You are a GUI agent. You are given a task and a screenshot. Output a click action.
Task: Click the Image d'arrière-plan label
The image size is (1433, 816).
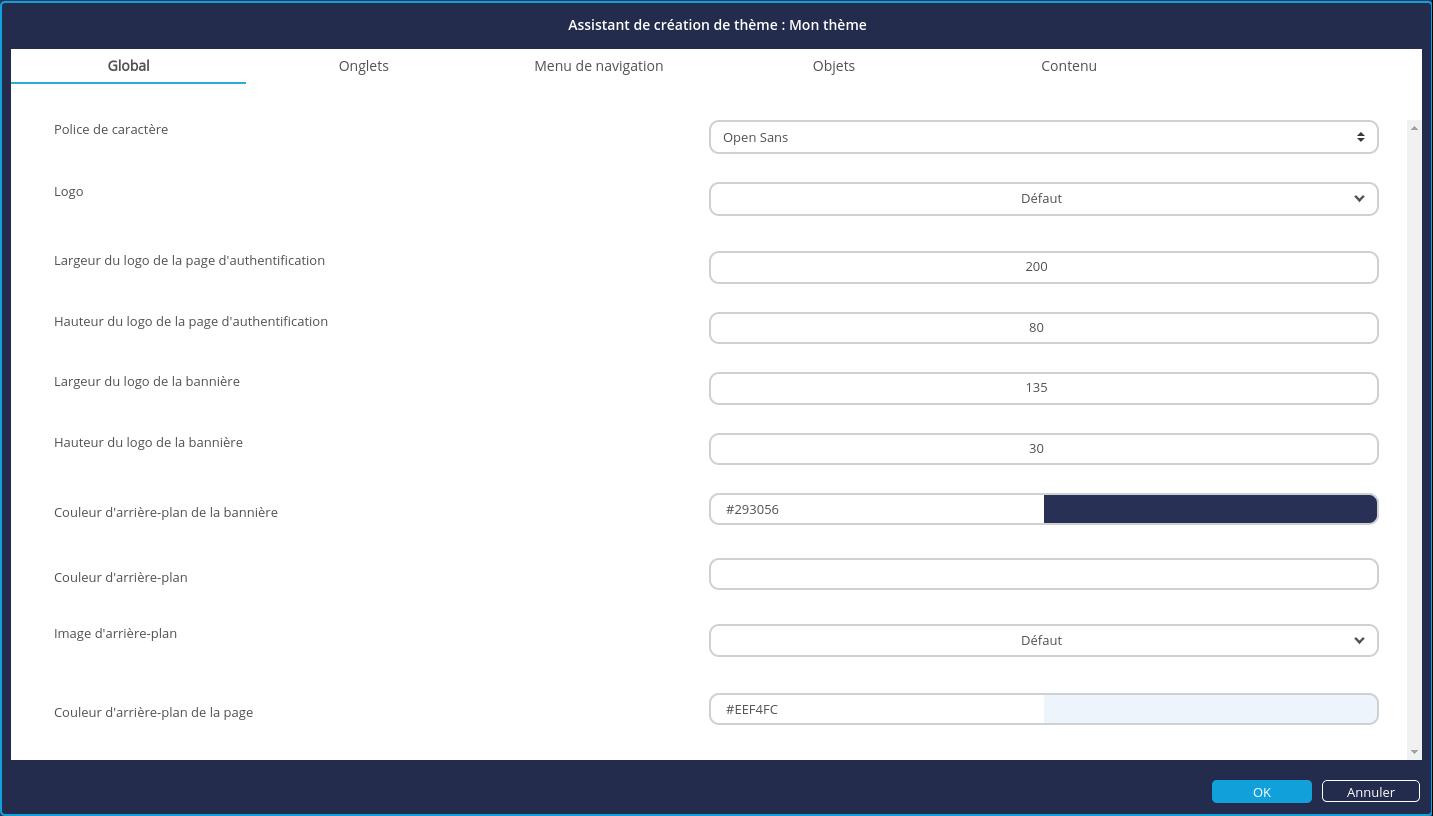(x=115, y=633)
